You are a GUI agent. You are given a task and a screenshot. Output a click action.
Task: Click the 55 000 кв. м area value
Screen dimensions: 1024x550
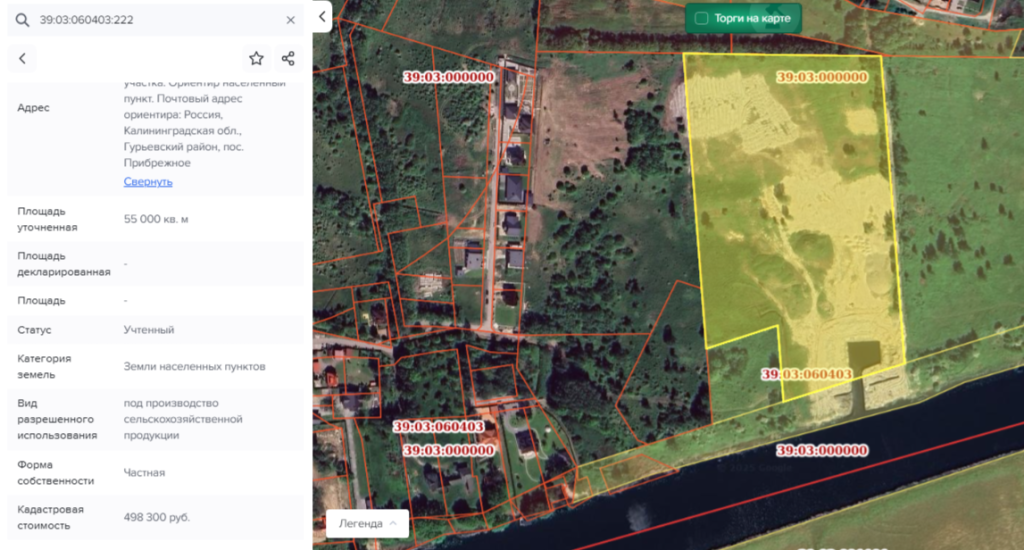pyautogui.click(x=156, y=219)
